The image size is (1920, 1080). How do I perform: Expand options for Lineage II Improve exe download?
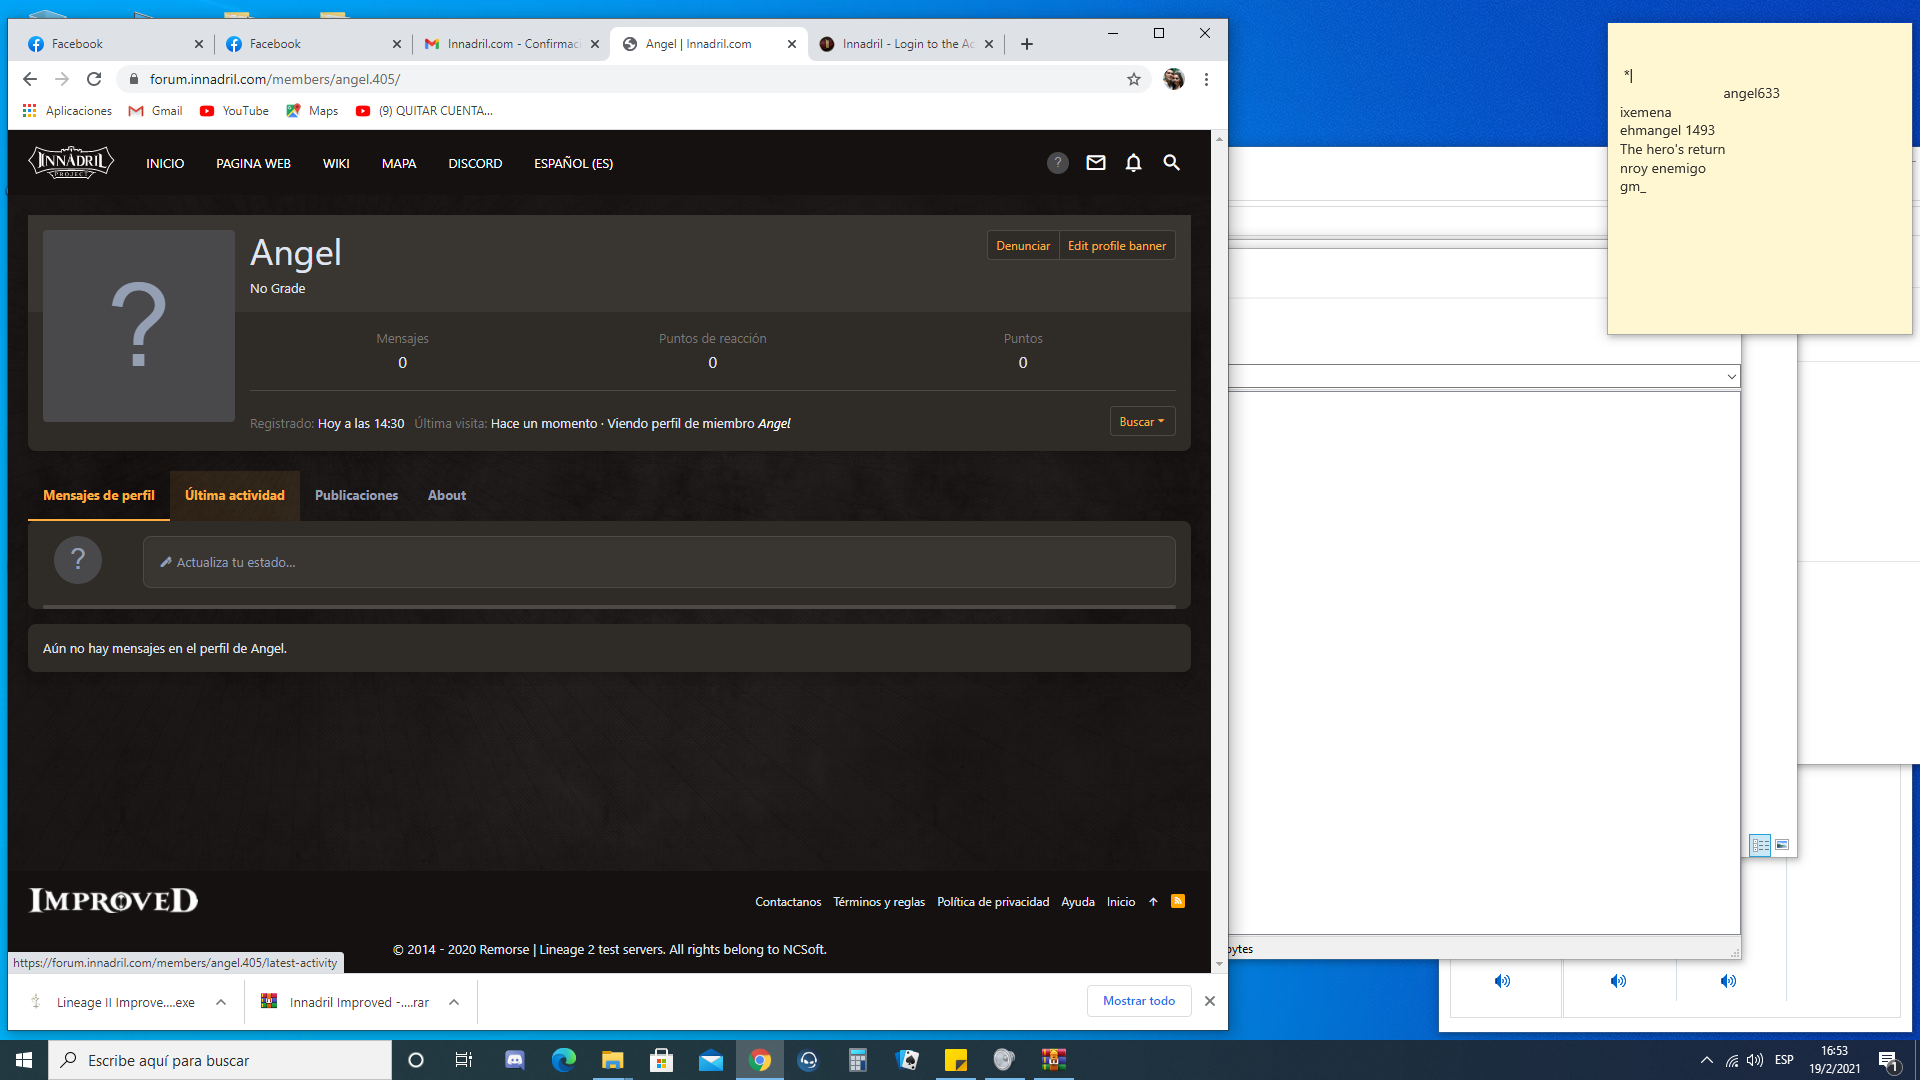click(x=221, y=1002)
